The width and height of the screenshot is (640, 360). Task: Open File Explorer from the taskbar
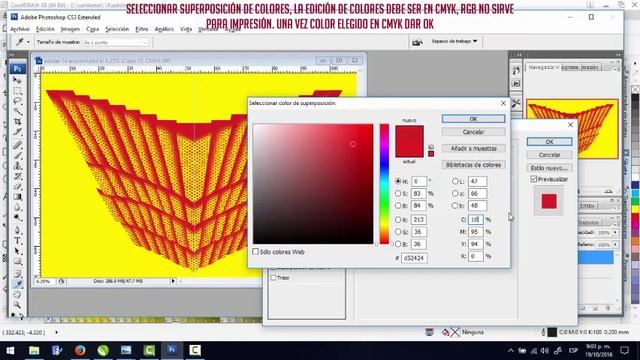(x=34, y=350)
